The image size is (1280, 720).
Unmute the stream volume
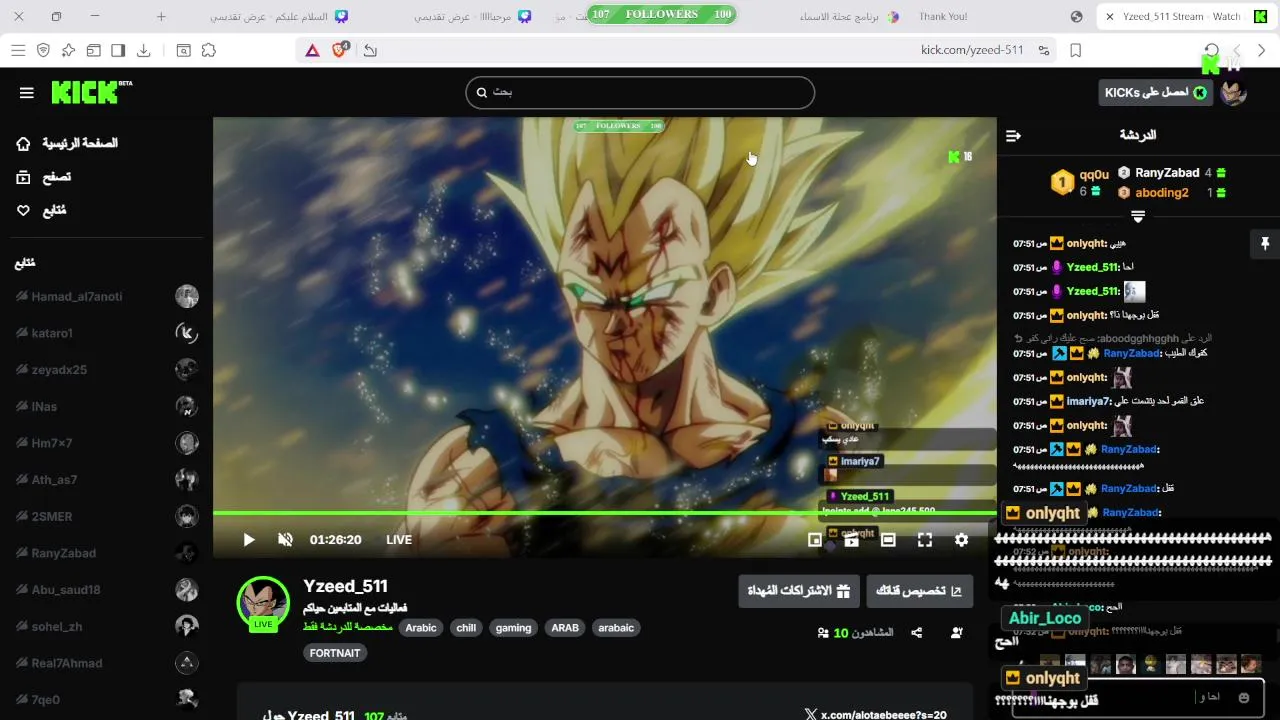(x=285, y=540)
